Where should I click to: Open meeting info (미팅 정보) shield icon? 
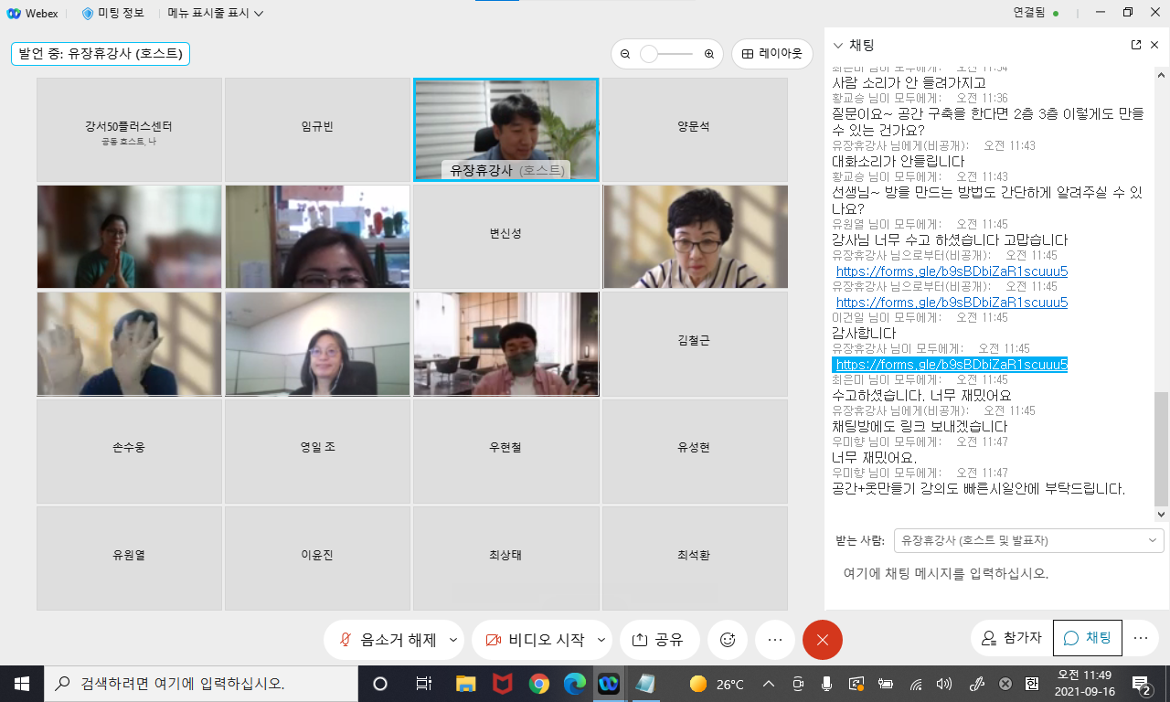[x=87, y=13]
